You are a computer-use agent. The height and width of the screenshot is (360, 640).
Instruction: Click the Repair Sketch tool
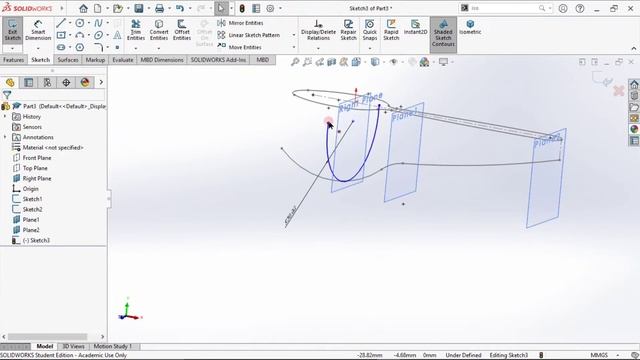[348, 30]
